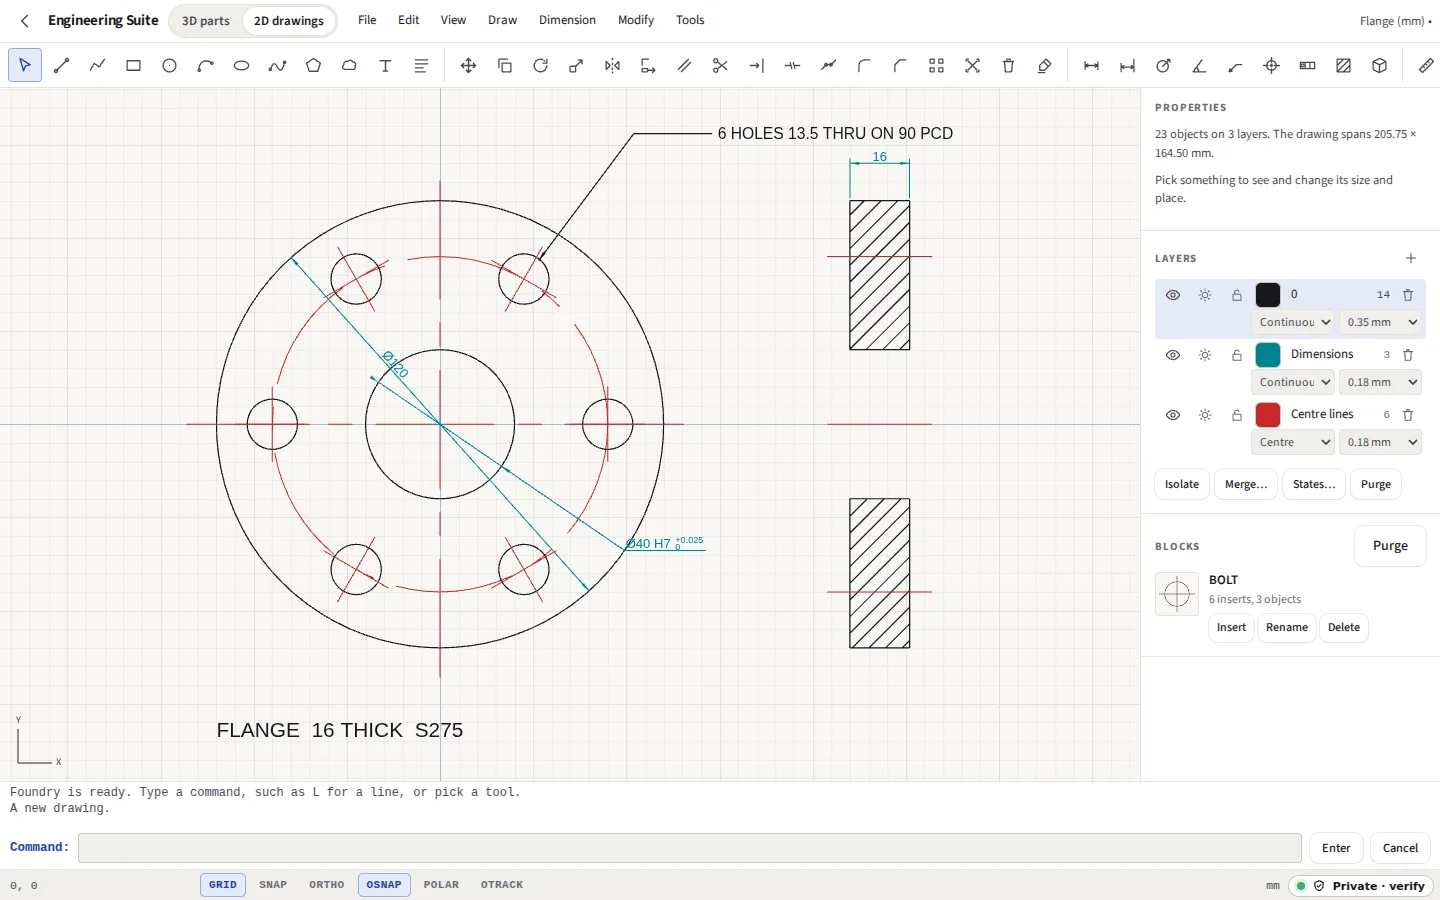1440x900 pixels.
Task: Click the Delete trash tool in toolbar
Action: pos(1008,66)
